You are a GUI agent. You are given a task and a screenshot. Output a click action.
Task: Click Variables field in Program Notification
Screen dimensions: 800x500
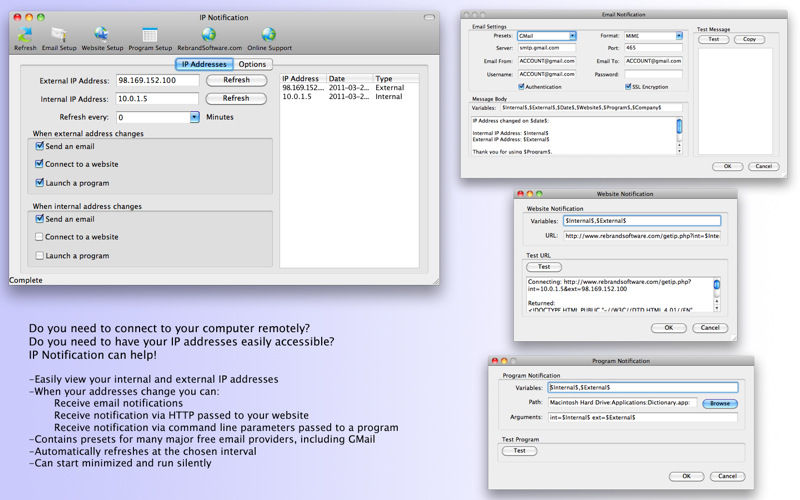(x=643, y=388)
